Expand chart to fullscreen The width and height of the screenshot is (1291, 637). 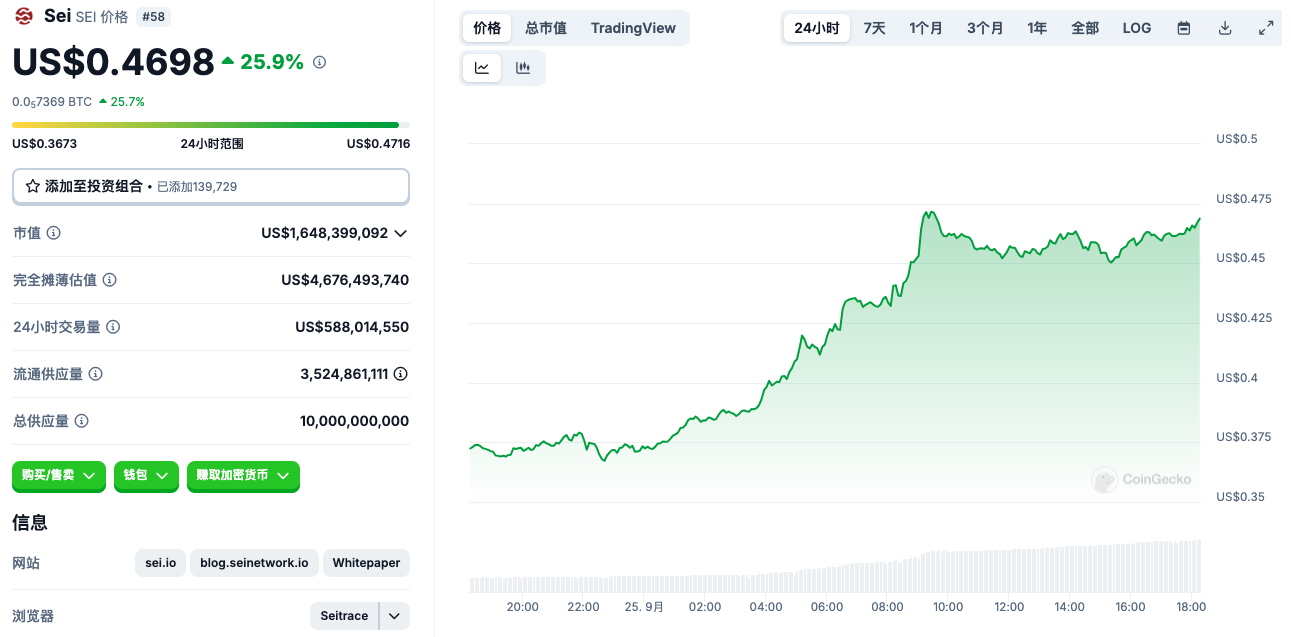pyautogui.click(x=1266, y=28)
